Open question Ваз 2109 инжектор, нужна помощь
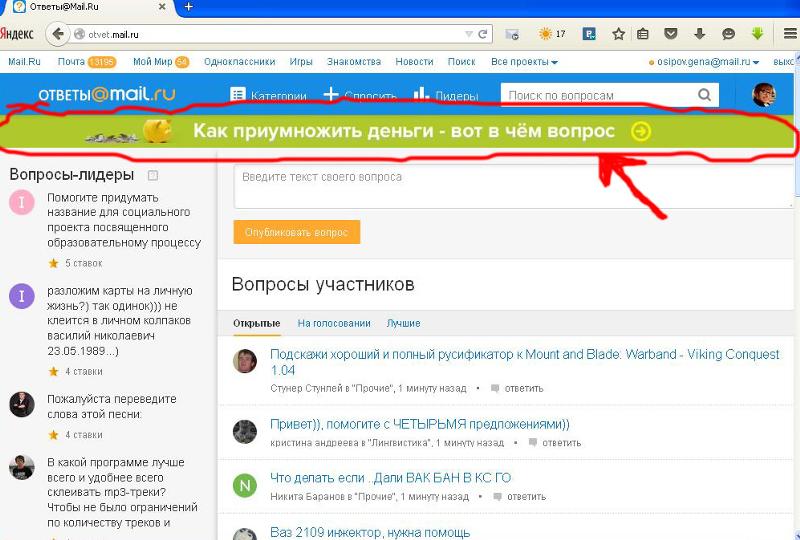Image resolution: width=800 pixels, height=540 pixels. pos(369,532)
